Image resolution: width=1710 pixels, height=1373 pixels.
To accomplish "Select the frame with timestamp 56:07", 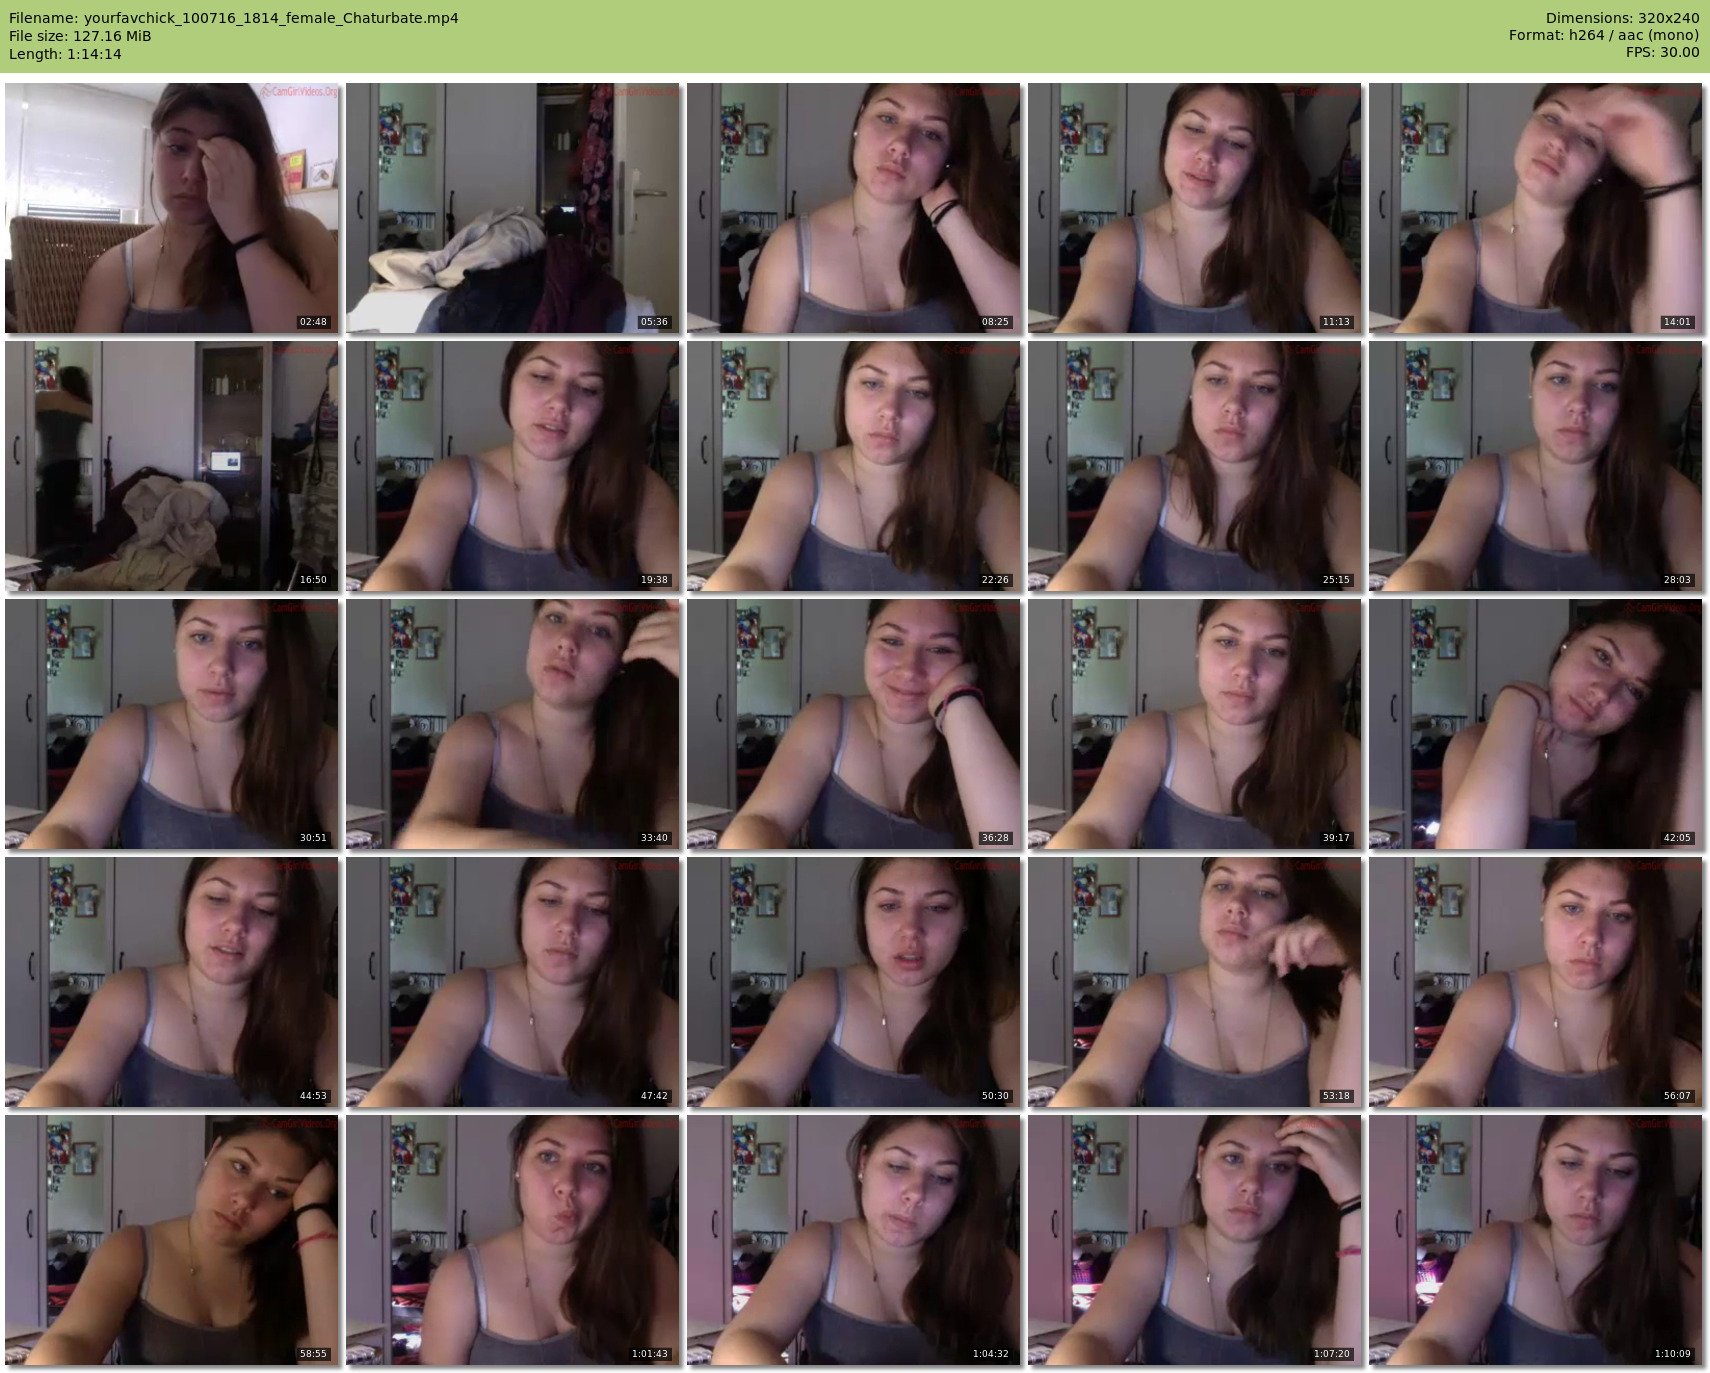I will [x=1536, y=982].
